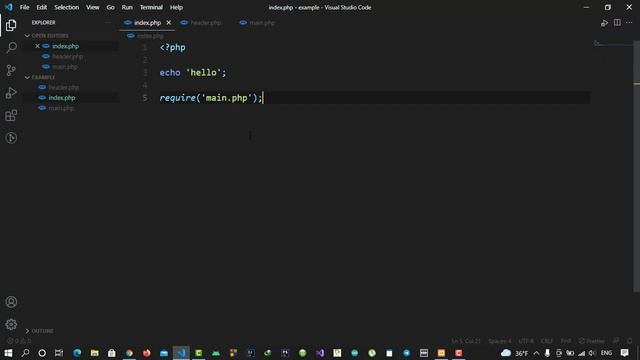Change end of line sequence CRLF
Screen dimensions: 640x360
547,341
